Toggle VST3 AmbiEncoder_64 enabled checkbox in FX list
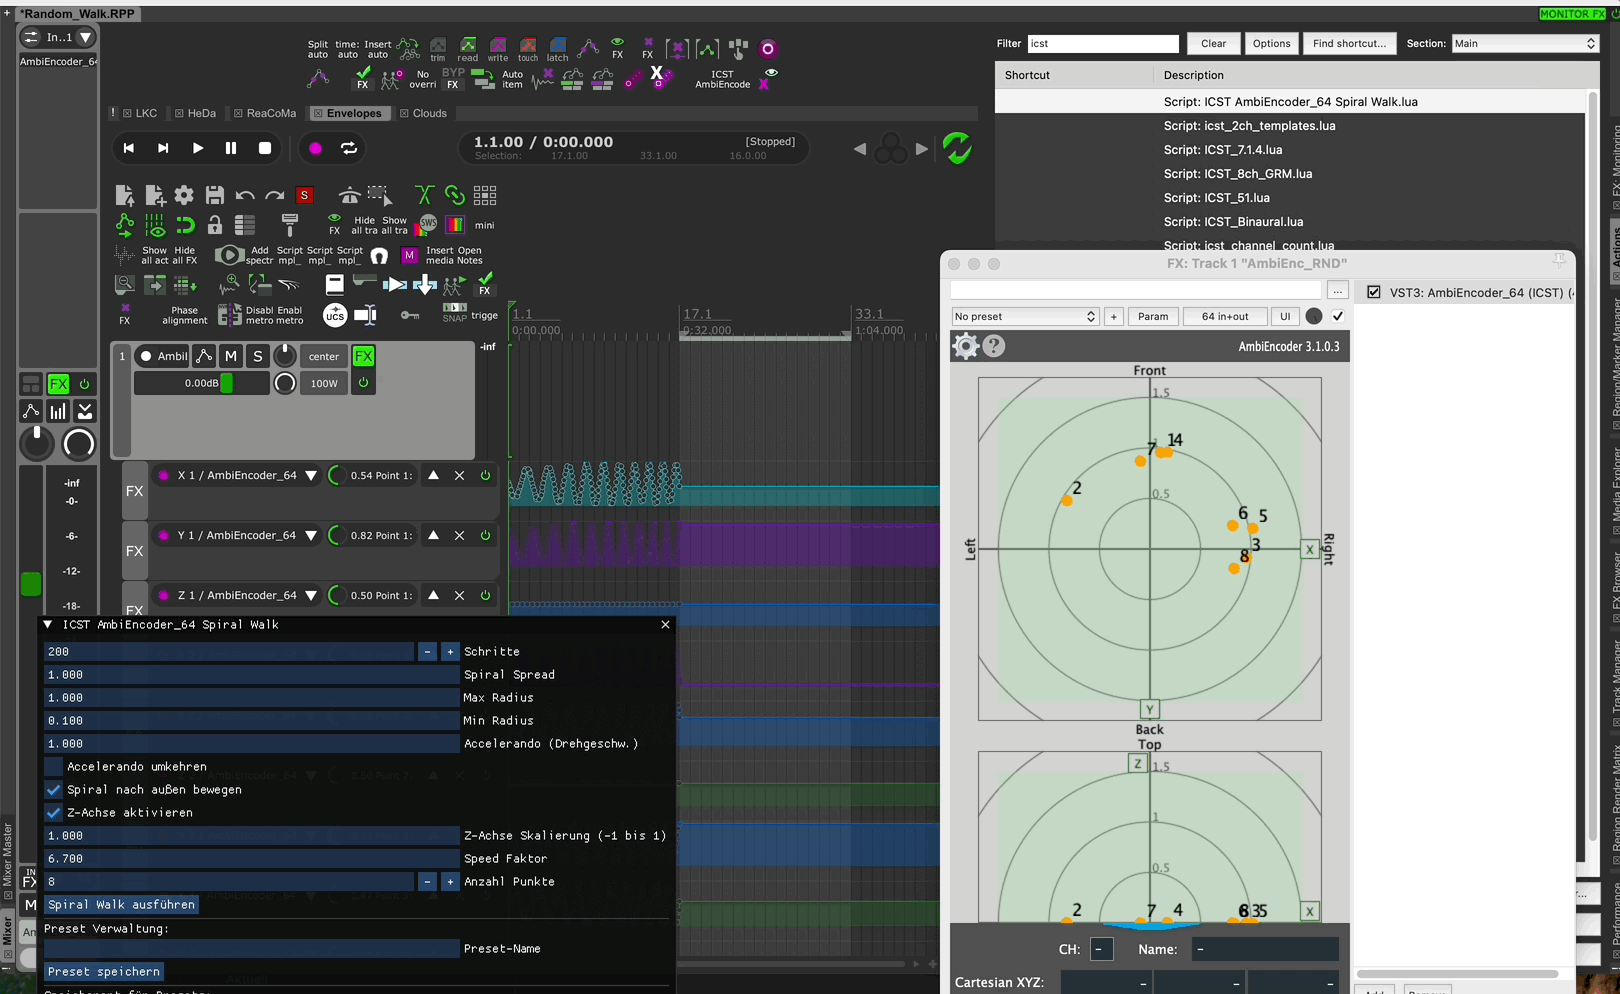Viewport: 1620px width, 994px height. (x=1374, y=292)
